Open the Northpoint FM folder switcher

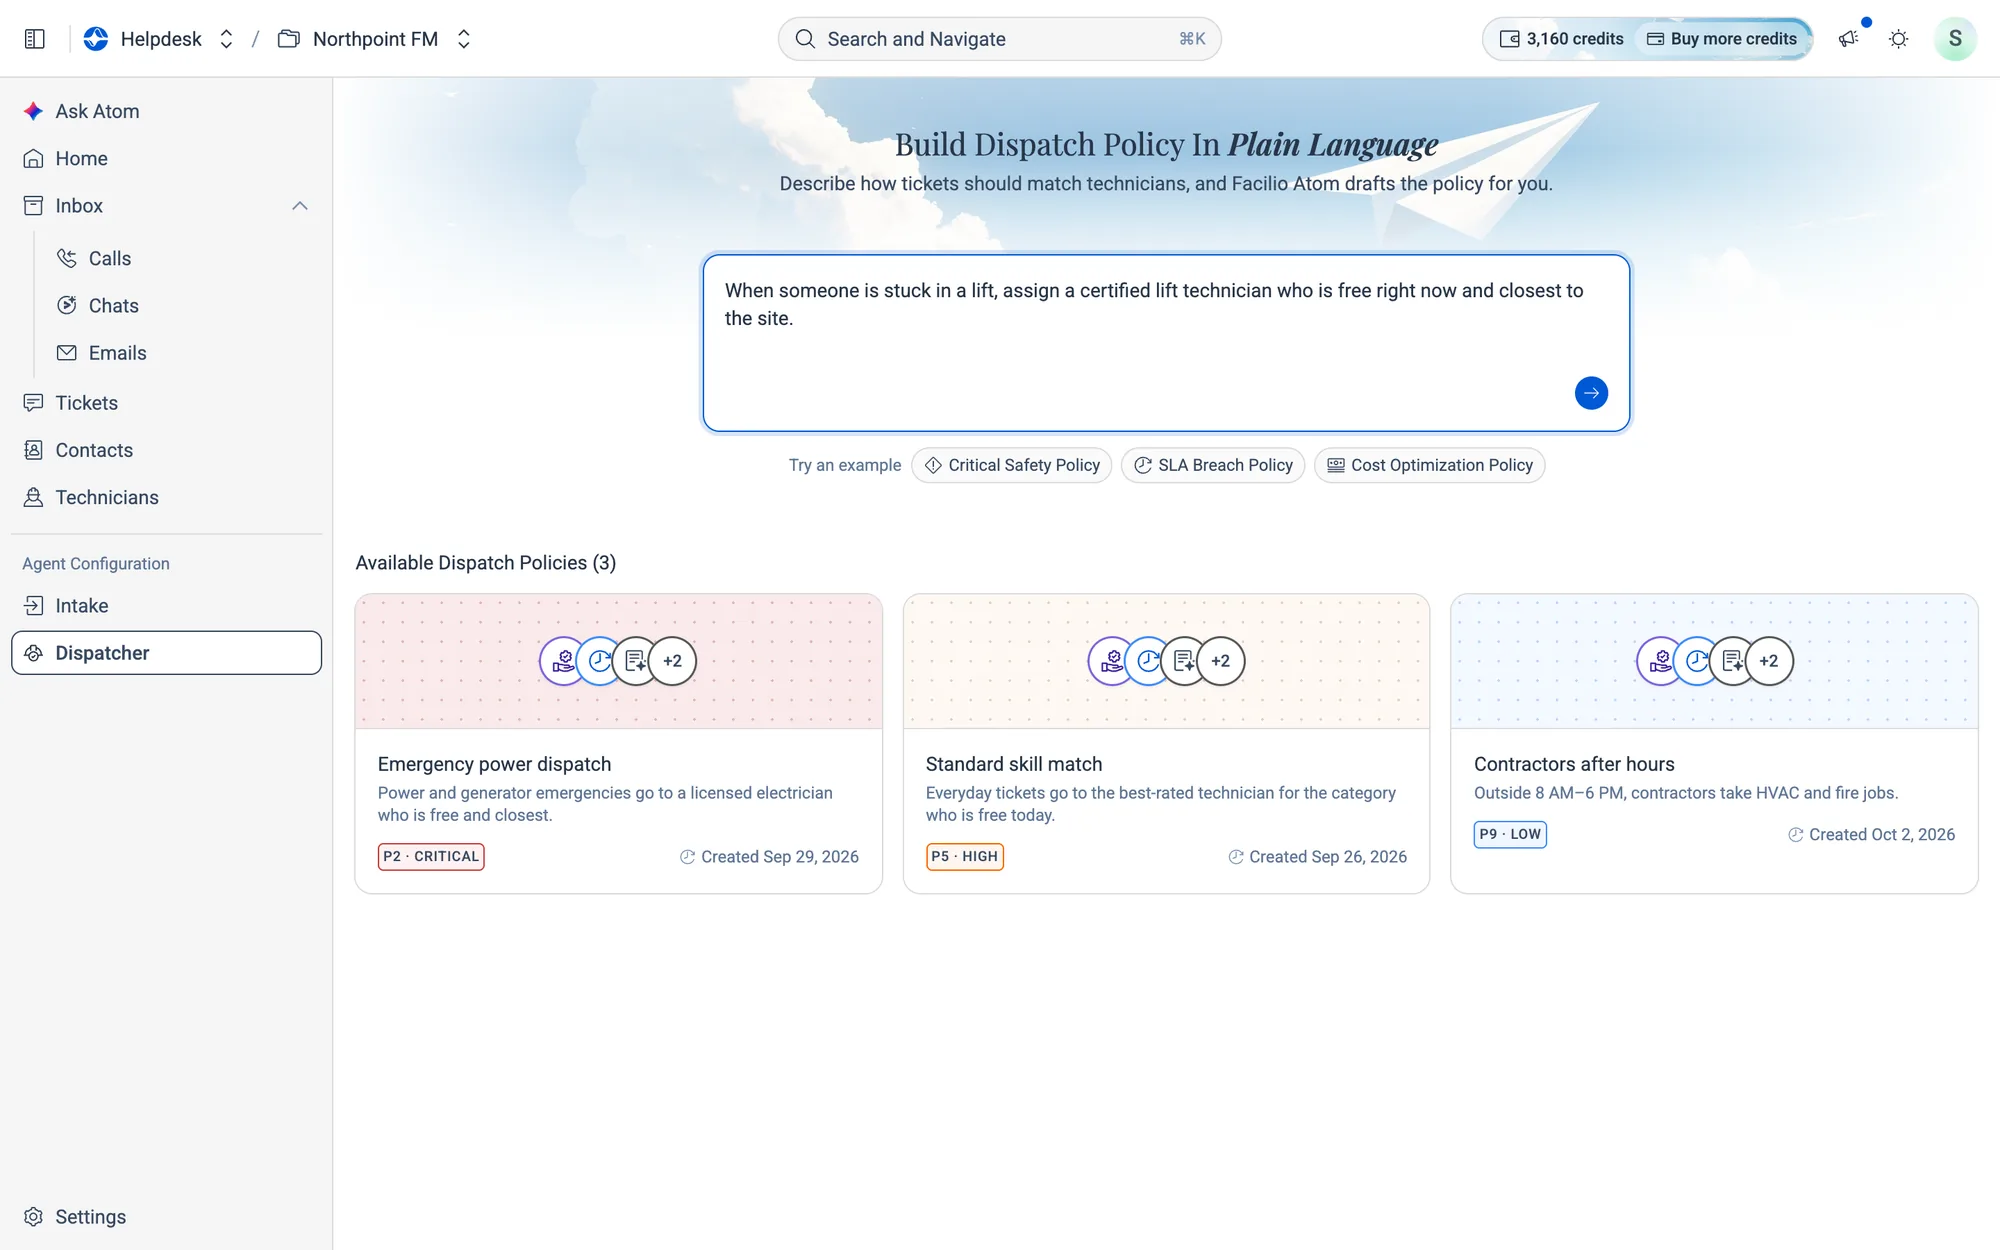463,39
